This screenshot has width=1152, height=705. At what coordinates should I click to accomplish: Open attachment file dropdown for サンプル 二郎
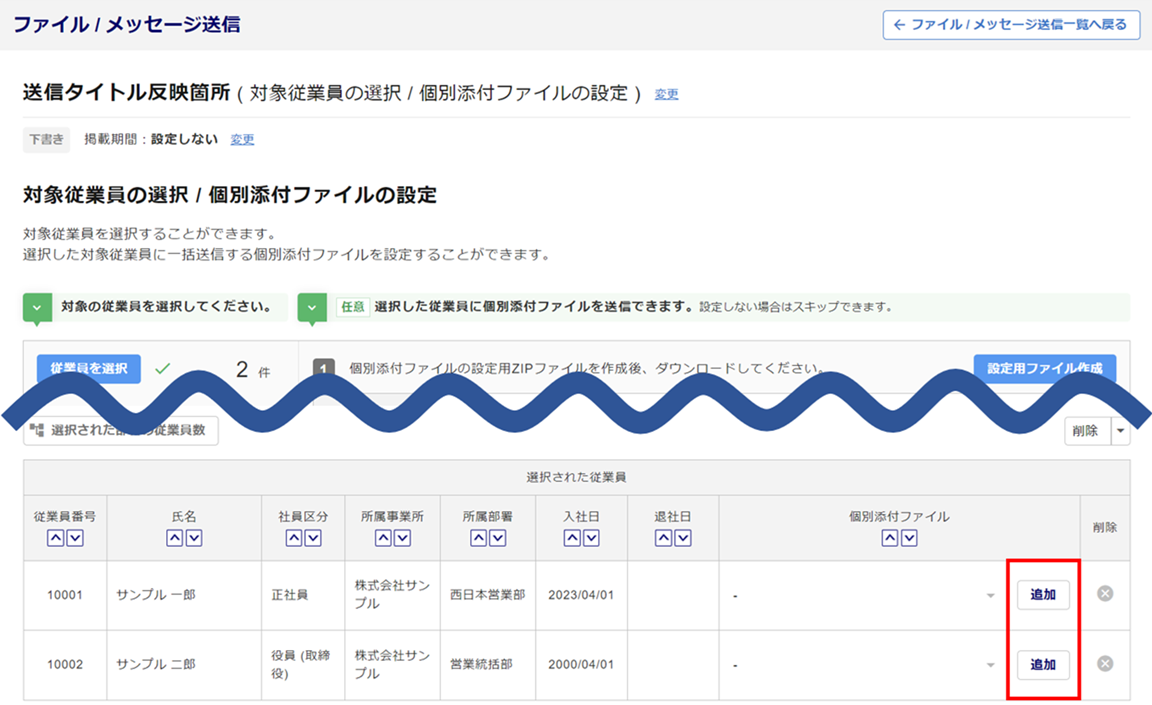(x=990, y=666)
